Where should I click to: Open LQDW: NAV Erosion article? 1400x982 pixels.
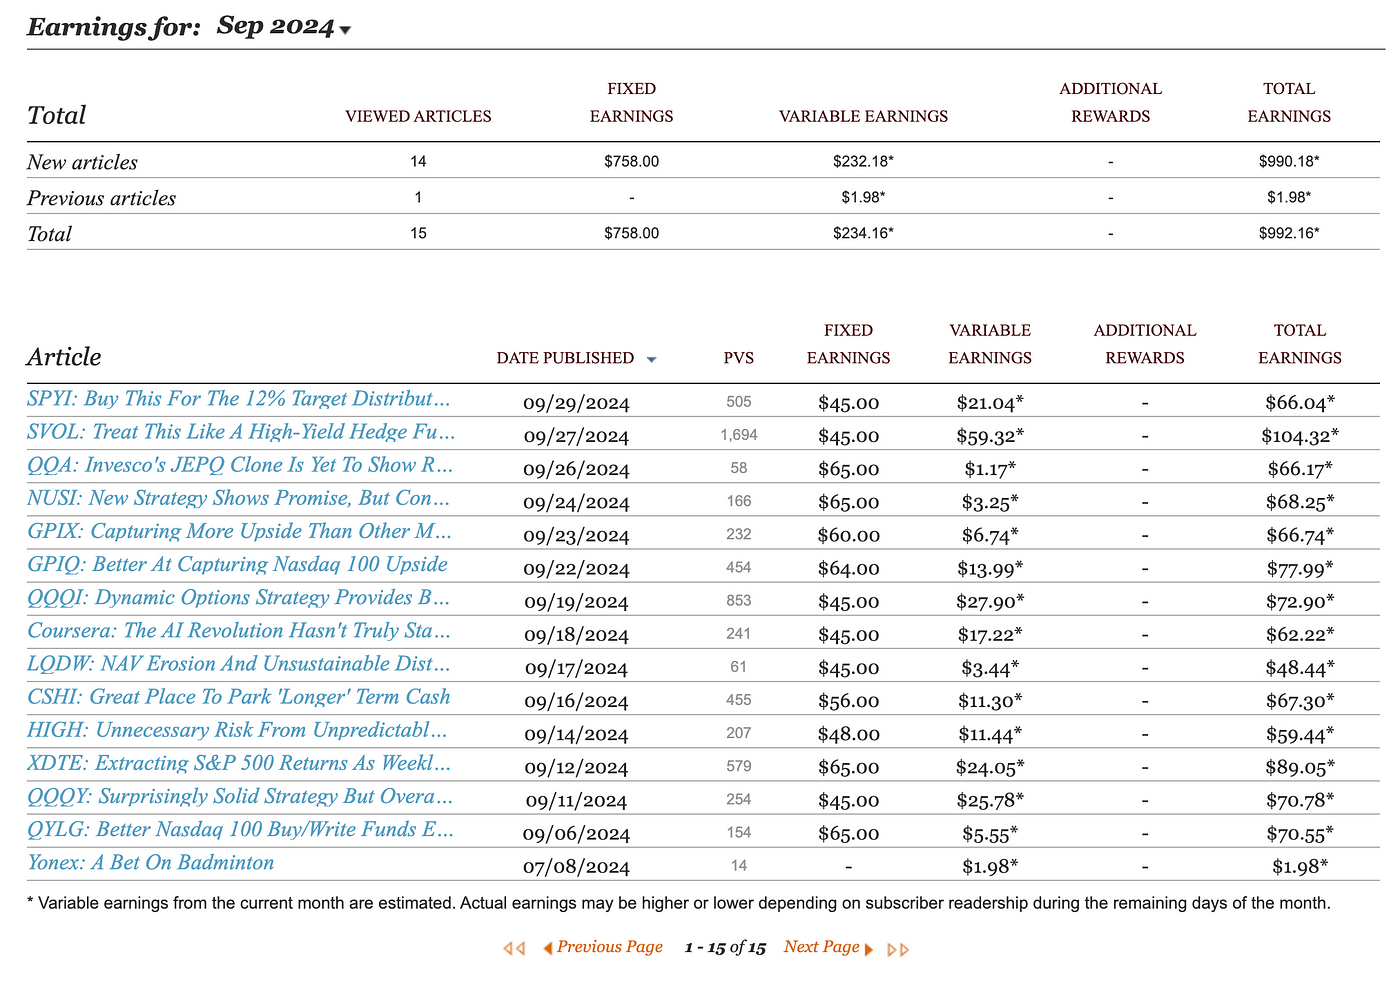(238, 663)
